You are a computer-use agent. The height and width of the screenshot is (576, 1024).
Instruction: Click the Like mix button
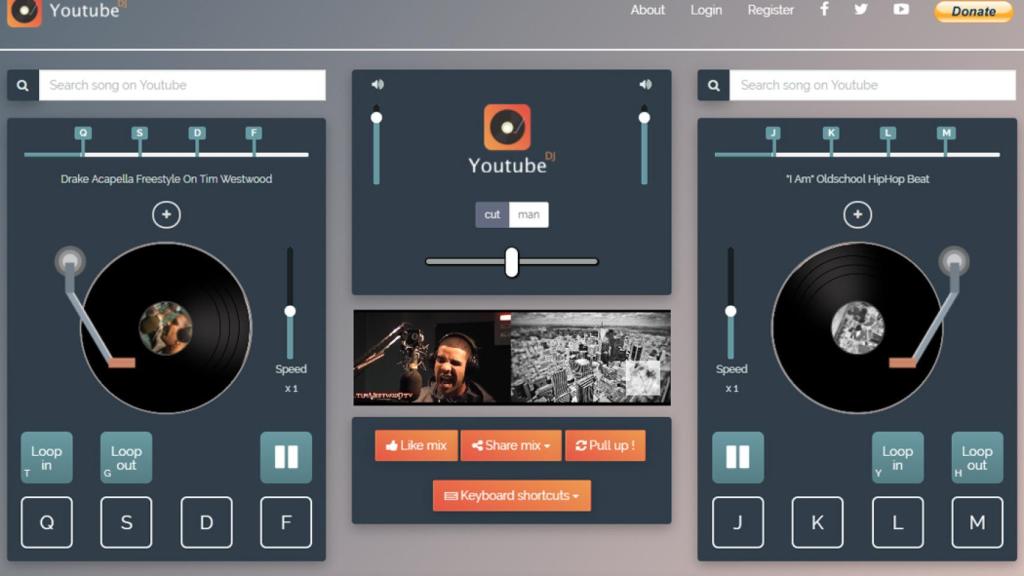416,446
